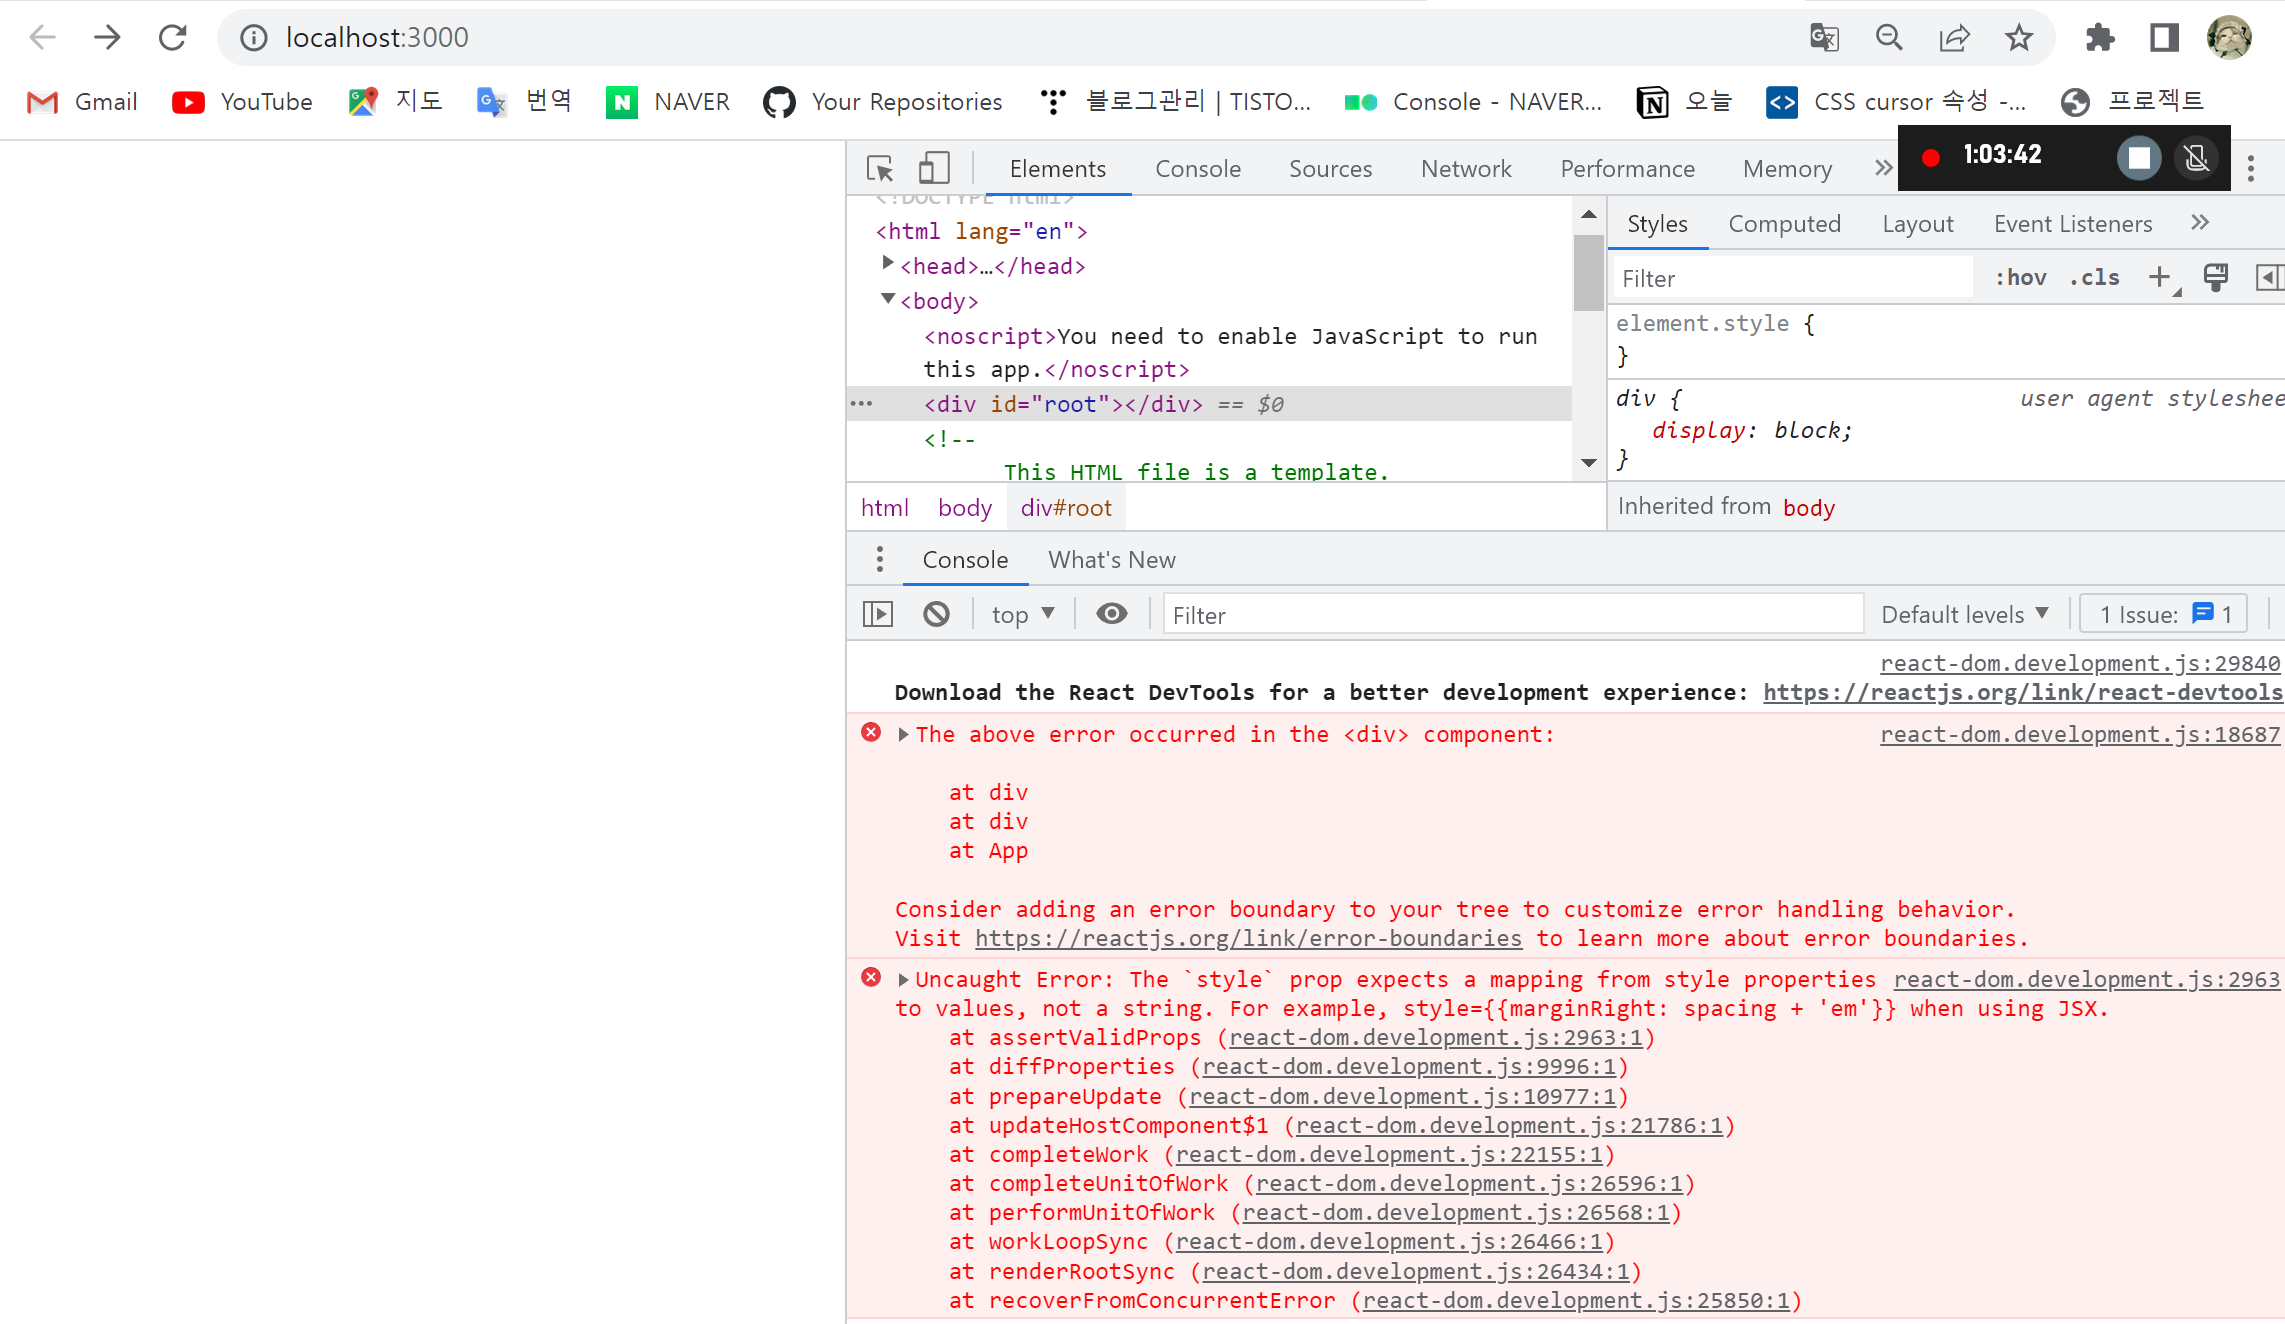The width and height of the screenshot is (2285, 1324).
Task: Open the Computed styles tab
Action: pos(1784,223)
